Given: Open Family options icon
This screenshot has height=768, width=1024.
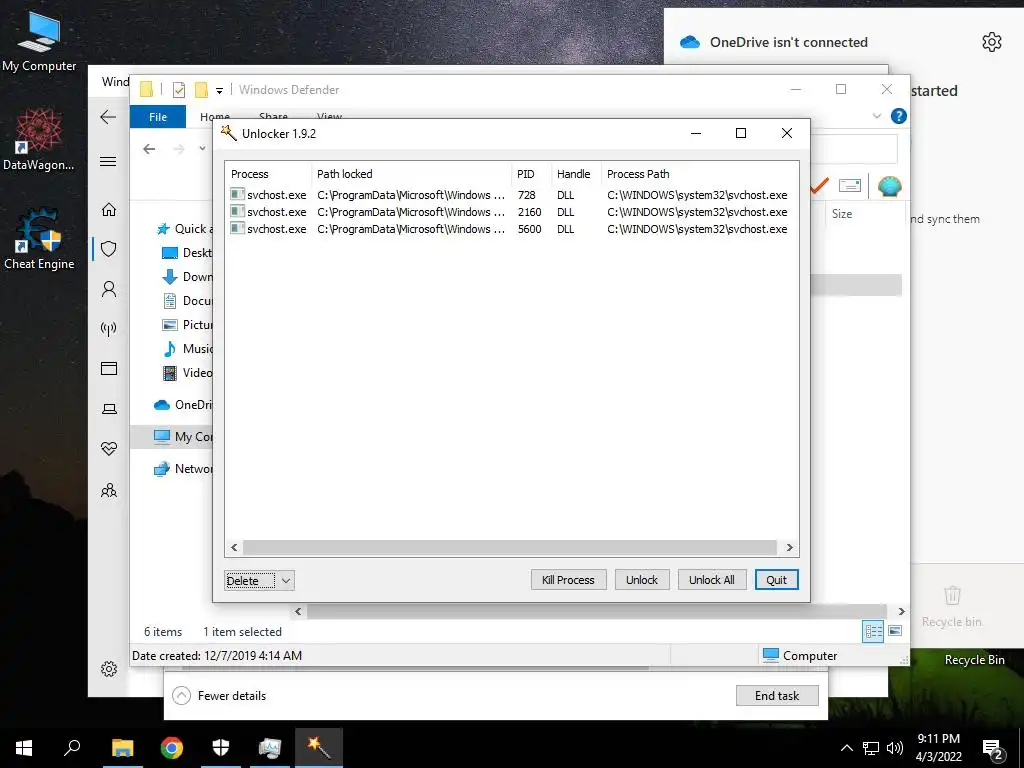Looking at the screenshot, I should click(109, 490).
